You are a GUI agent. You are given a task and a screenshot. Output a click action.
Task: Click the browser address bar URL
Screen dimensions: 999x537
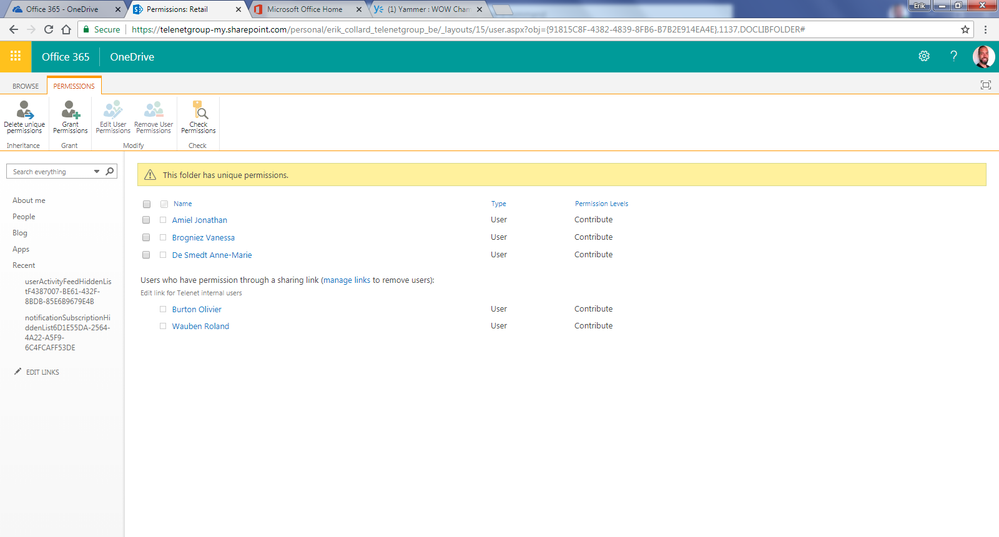click(x=468, y=29)
